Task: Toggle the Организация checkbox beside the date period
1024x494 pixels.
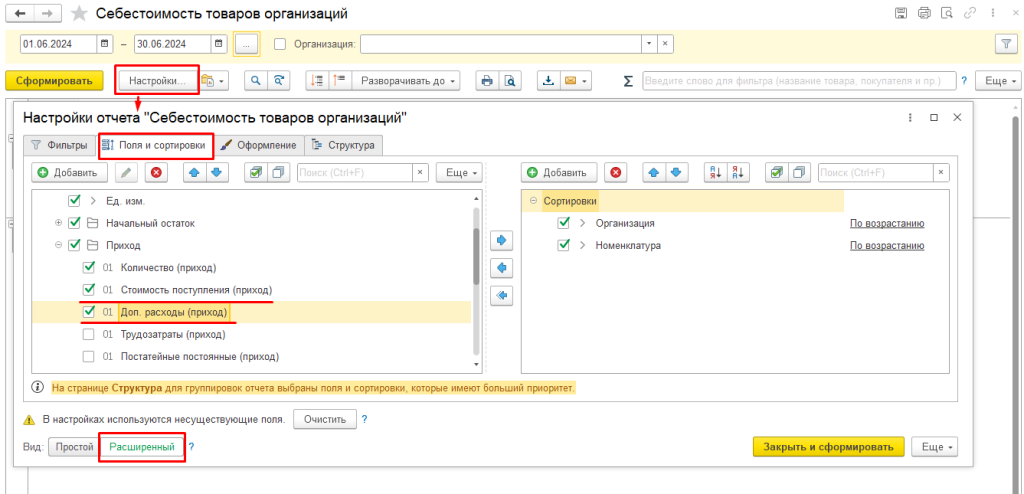Action: [x=280, y=44]
